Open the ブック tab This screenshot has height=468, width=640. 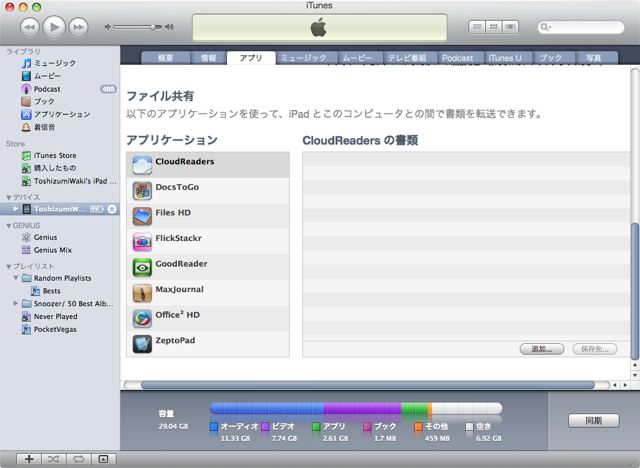551,58
